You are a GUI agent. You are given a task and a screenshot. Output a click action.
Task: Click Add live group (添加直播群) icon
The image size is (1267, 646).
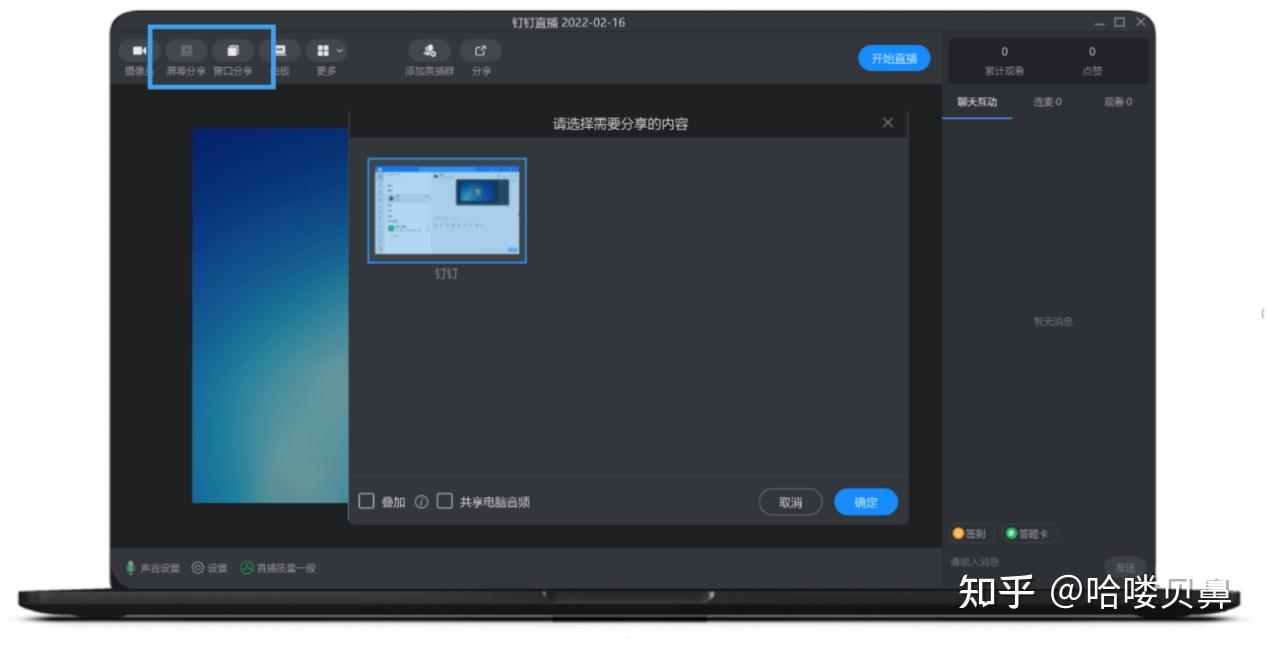coord(429,51)
